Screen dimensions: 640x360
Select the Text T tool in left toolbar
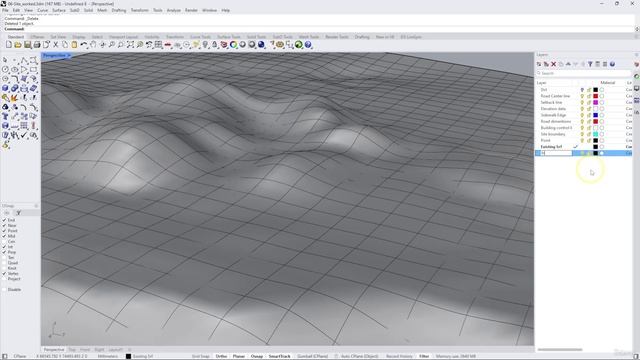click(x=5, y=116)
